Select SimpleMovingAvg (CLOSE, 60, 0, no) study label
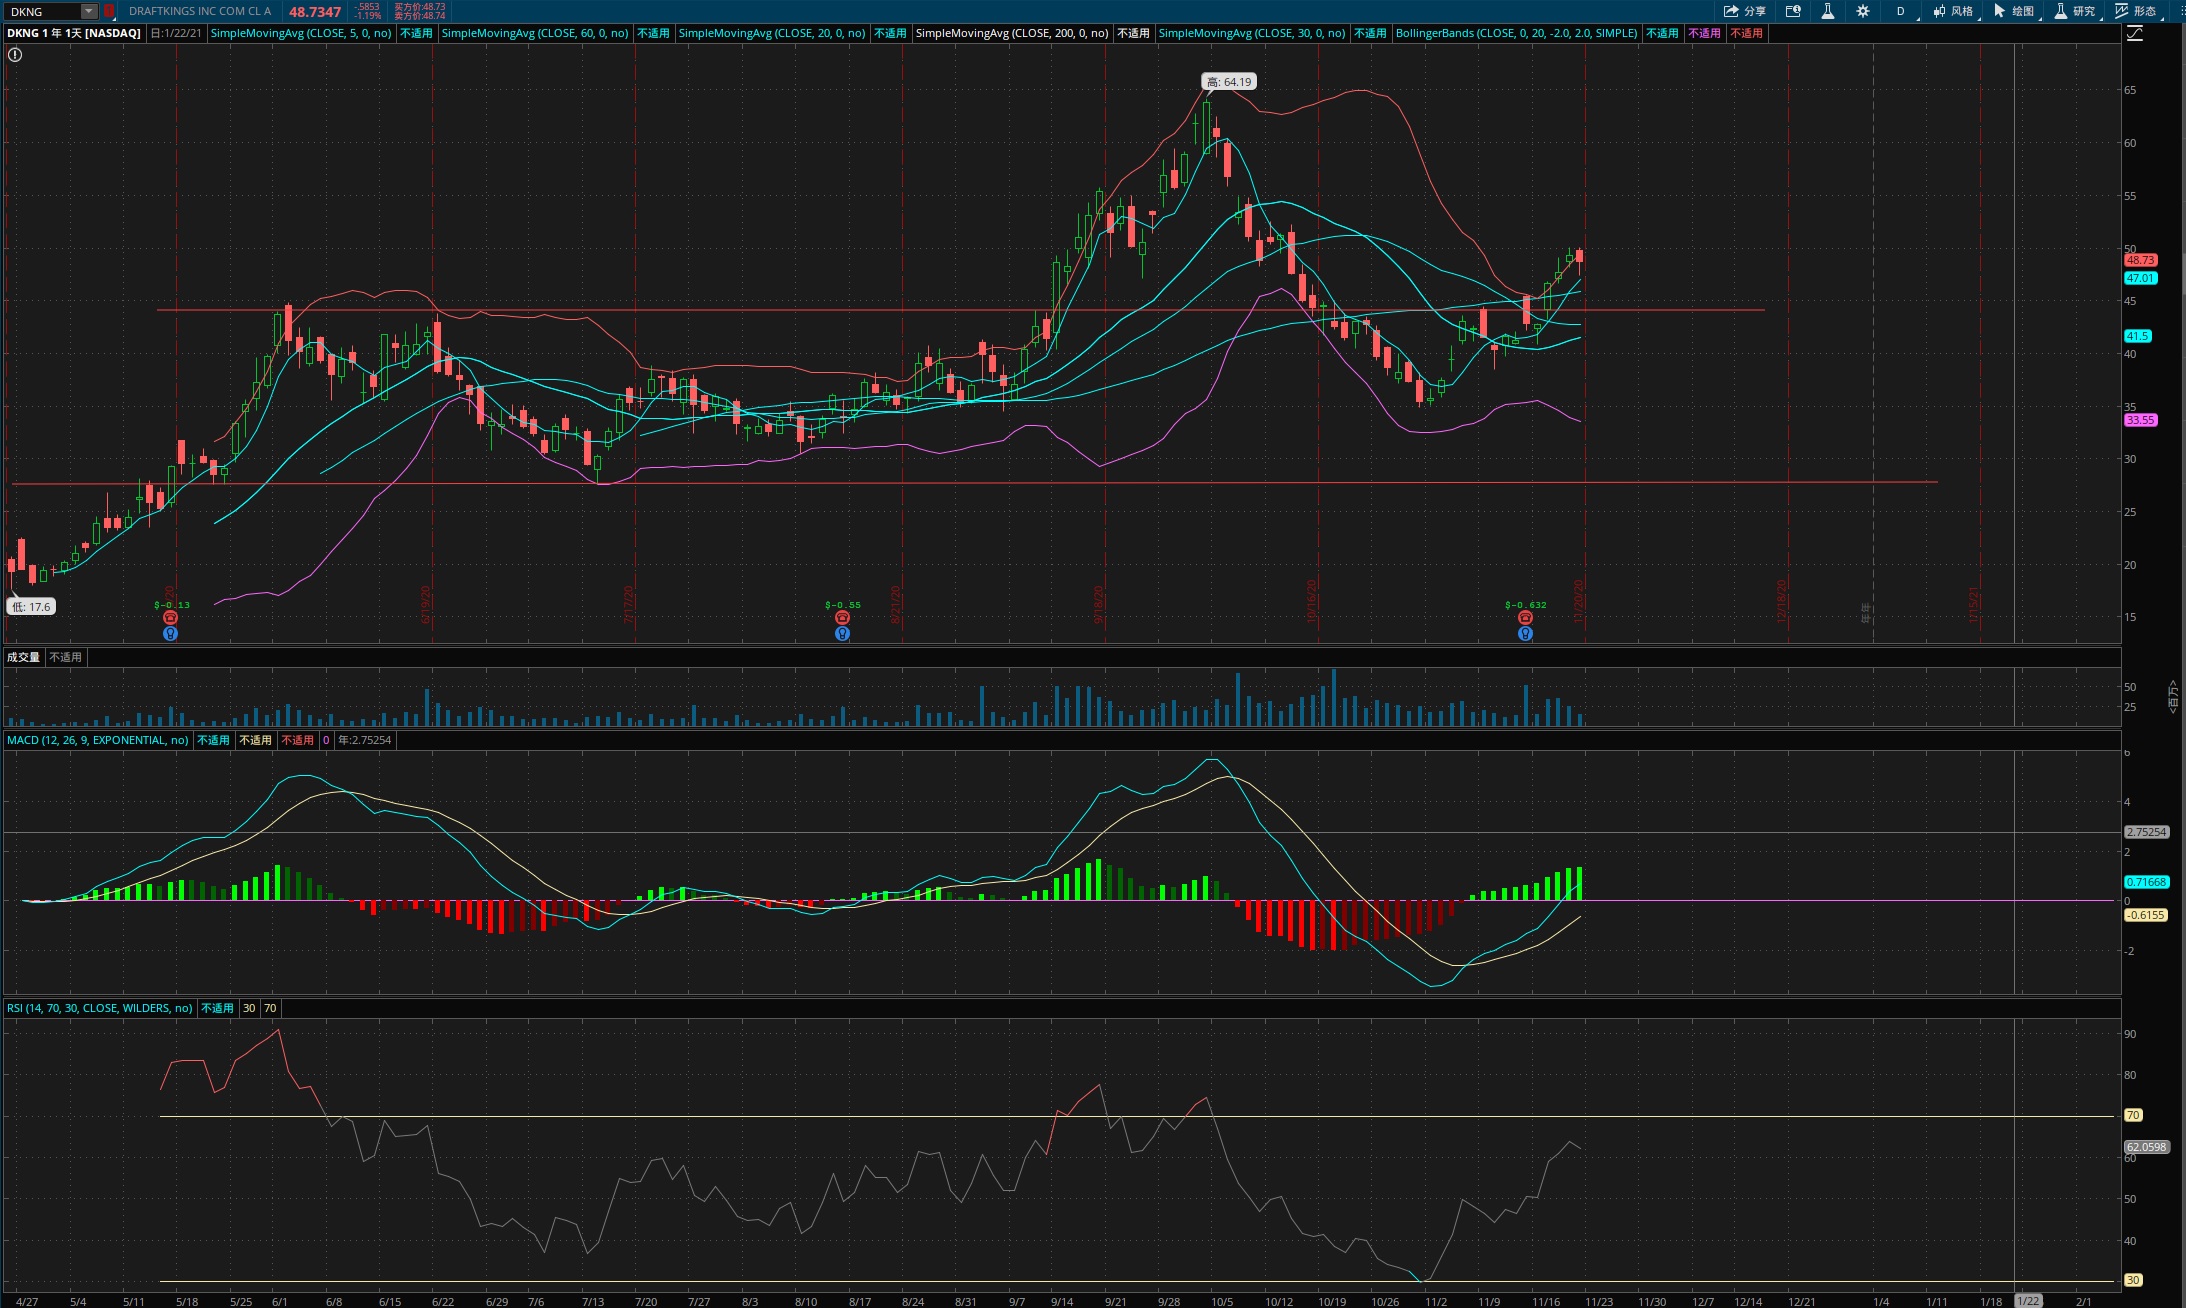The image size is (2186, 1308). [x=535, y=33]
